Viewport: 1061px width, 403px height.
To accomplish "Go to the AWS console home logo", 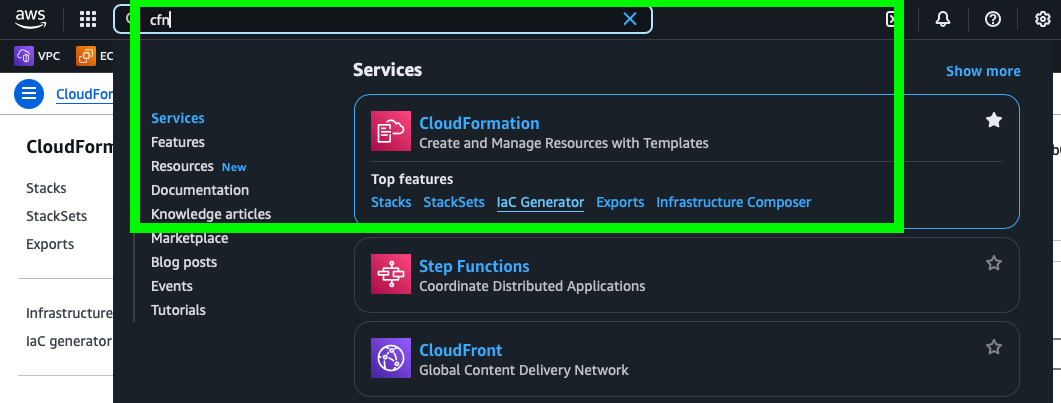I will tap(30, 18).
